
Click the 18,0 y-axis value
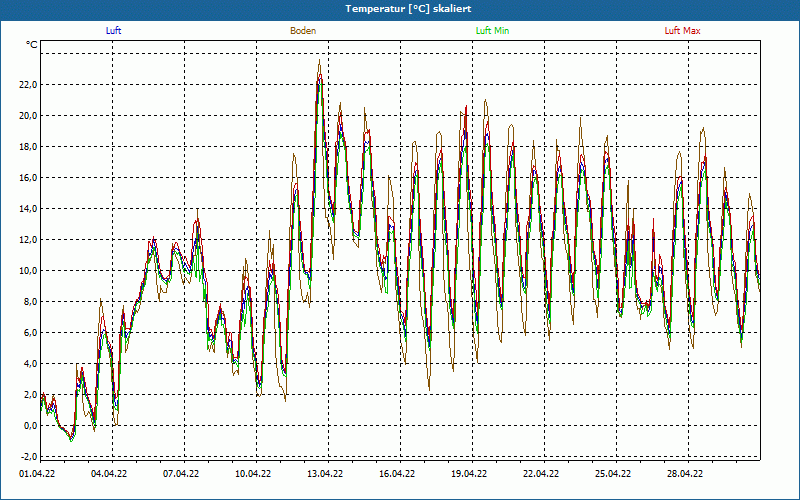click(x=28, y=147)
